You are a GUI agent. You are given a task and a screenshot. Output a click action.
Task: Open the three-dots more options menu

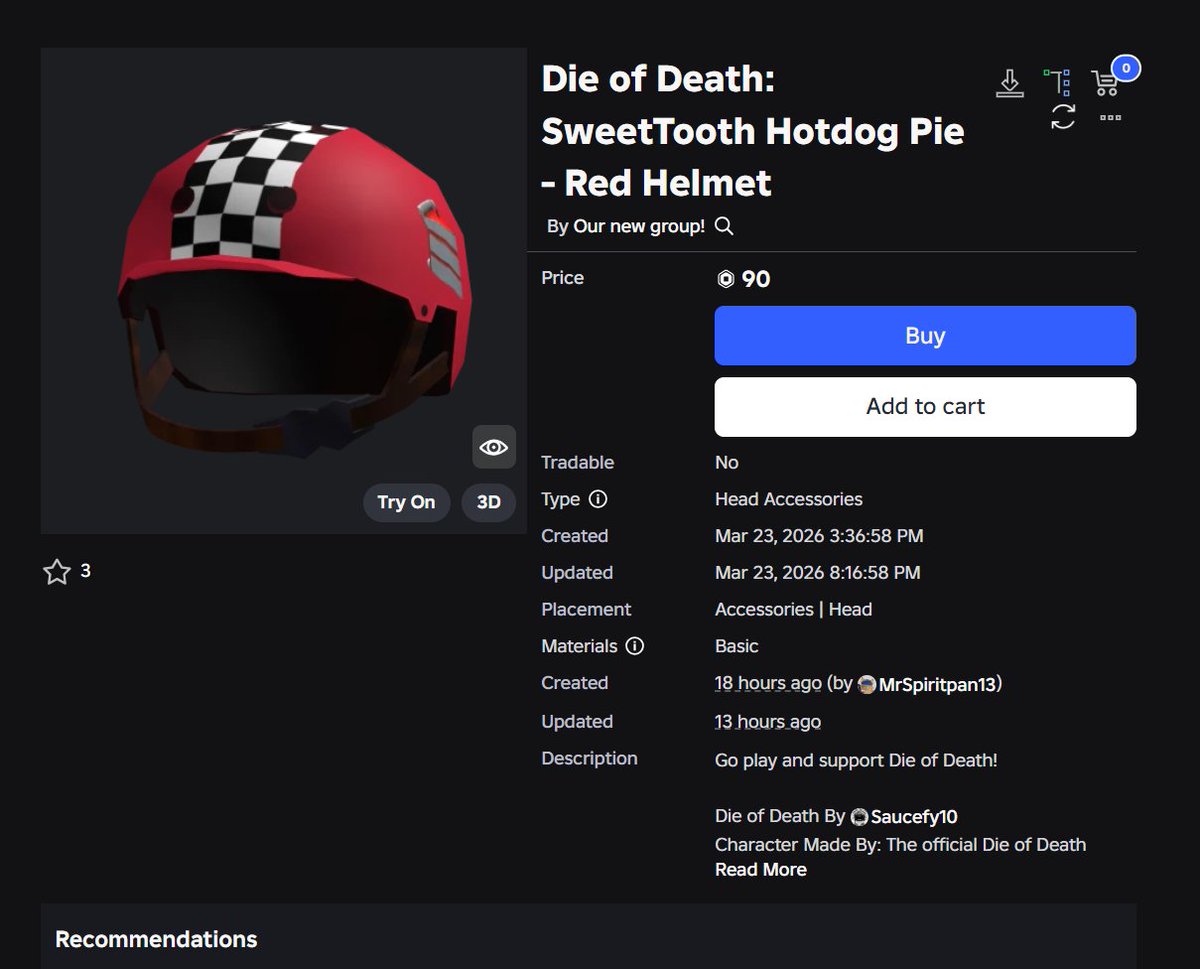tap(1110, 118)
